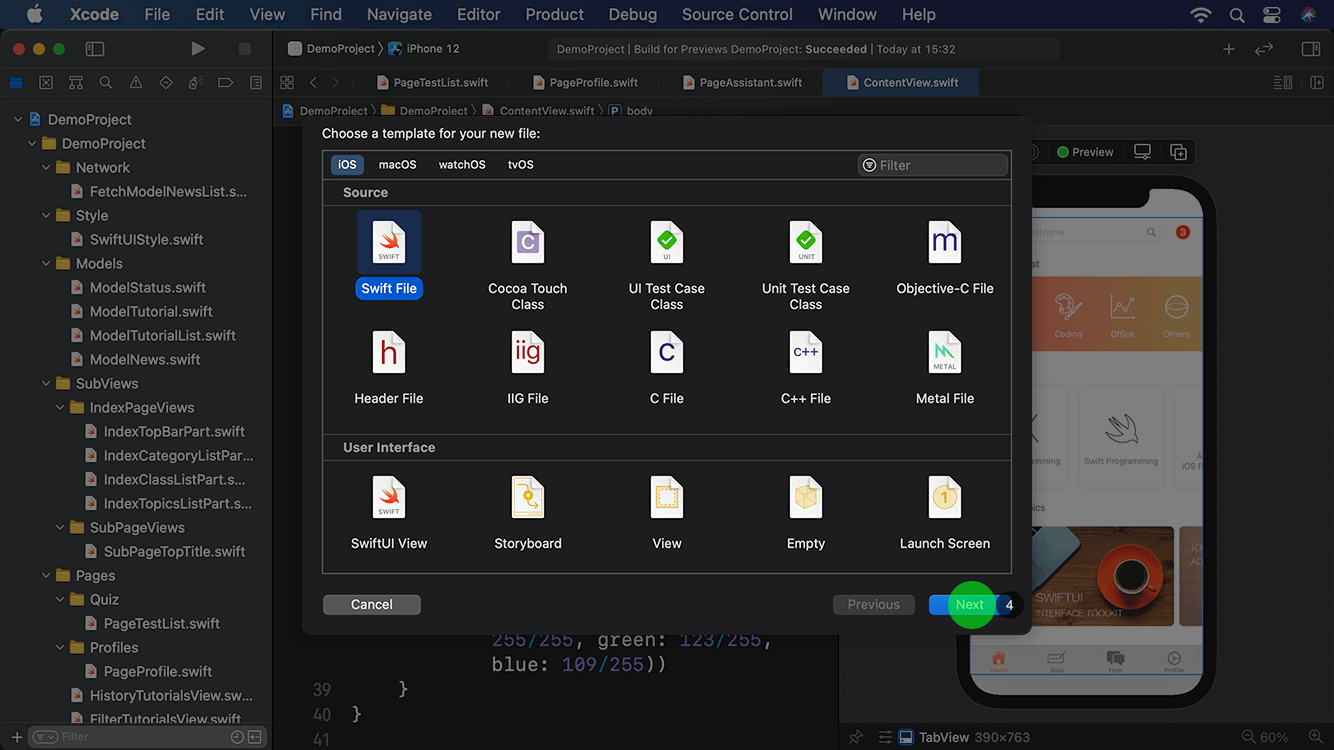1334x750 pixels.
Task: Open the breakpoint navigator
Action: pos(226,83)
